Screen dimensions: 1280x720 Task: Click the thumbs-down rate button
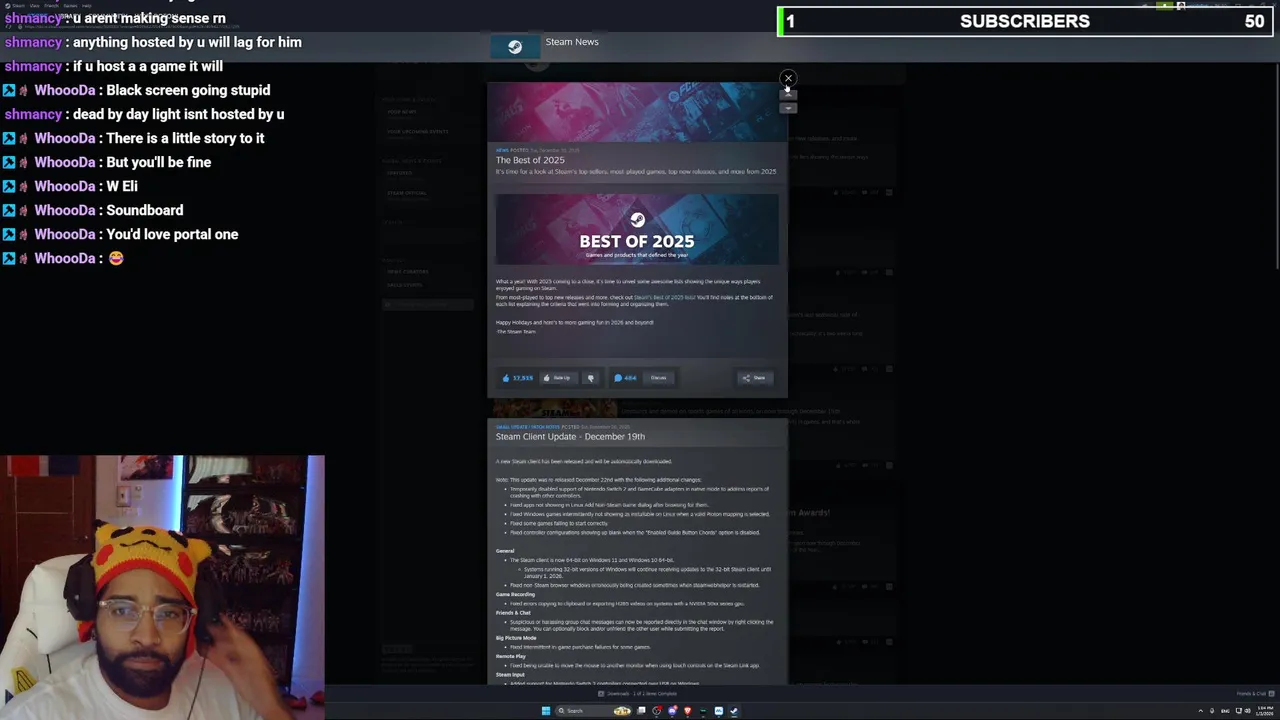tap(590, 378)
